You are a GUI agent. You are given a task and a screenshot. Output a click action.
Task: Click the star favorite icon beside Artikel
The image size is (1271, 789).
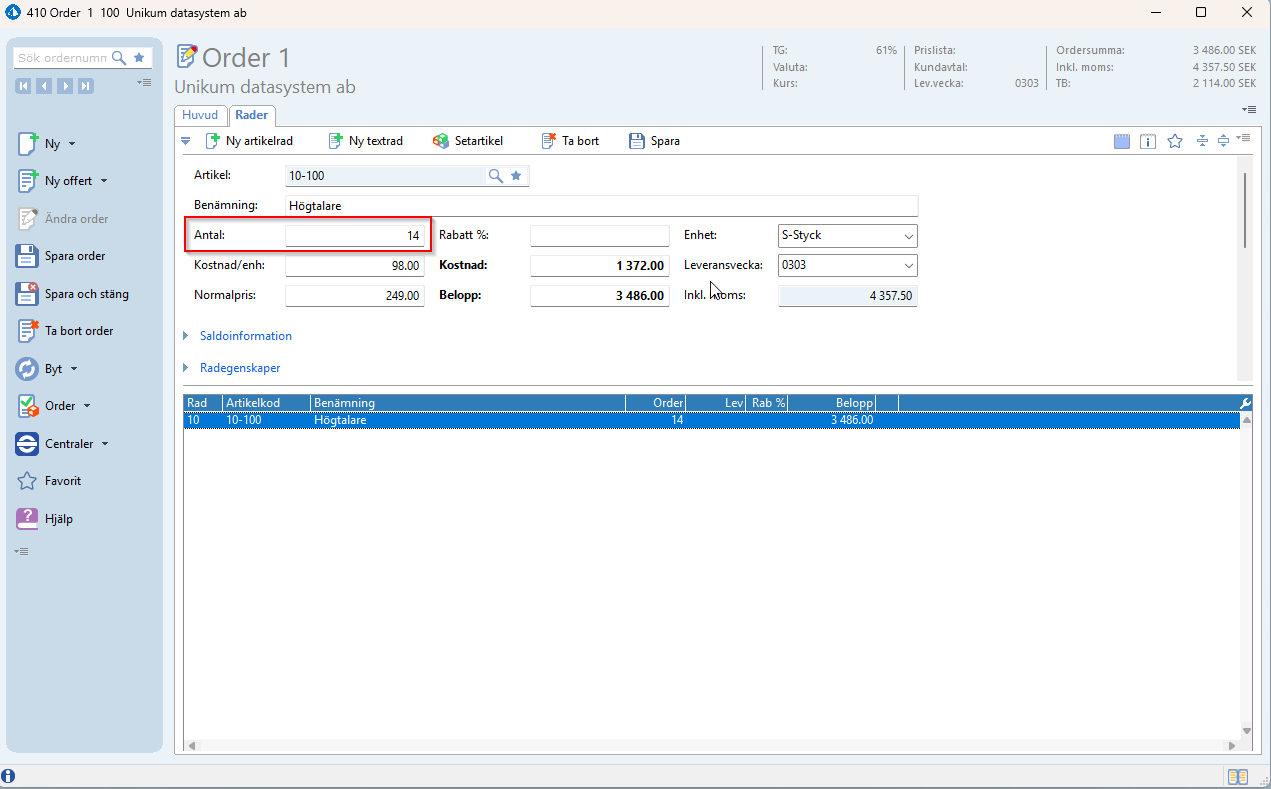click(516, 176)
